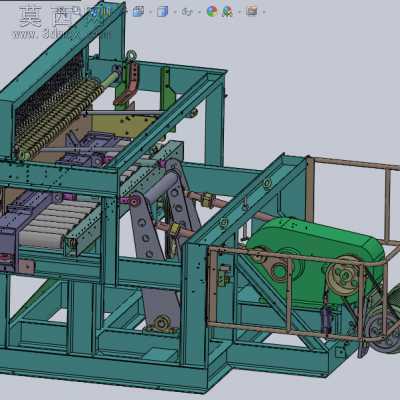Image resolution: width=400 pixels, height=400 pixels.
Task: Expand the dropdown arrow after View Settings
Action: coord(264,12)
